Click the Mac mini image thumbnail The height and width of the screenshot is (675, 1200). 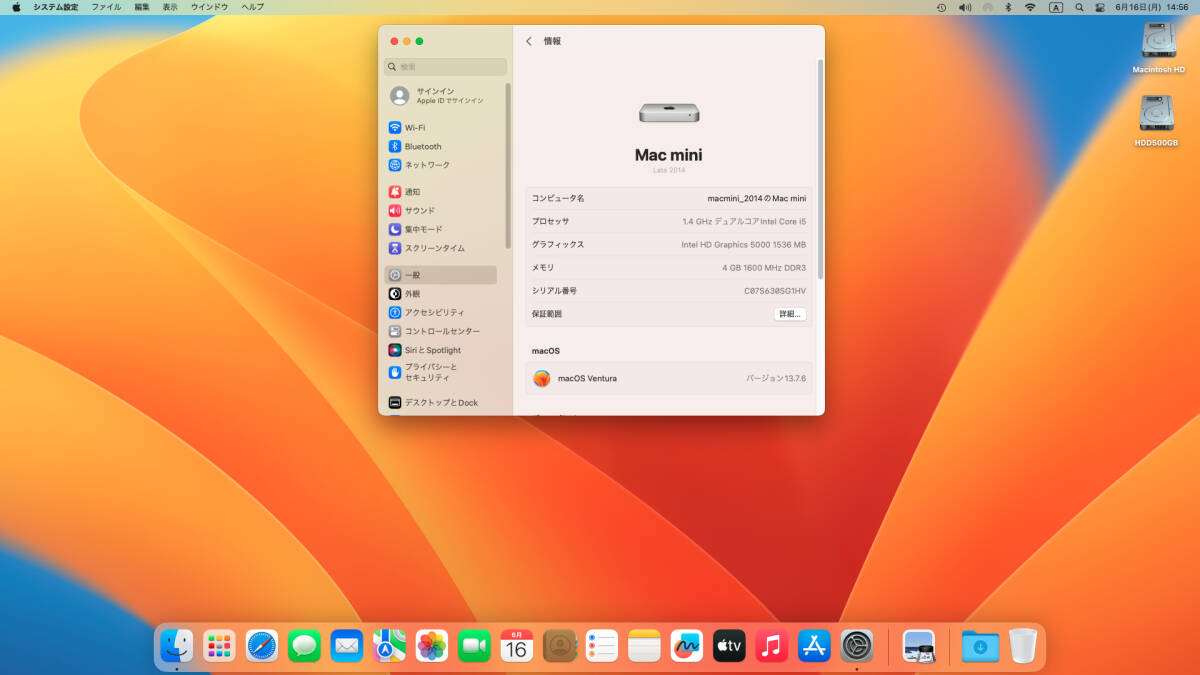[668, 112]
